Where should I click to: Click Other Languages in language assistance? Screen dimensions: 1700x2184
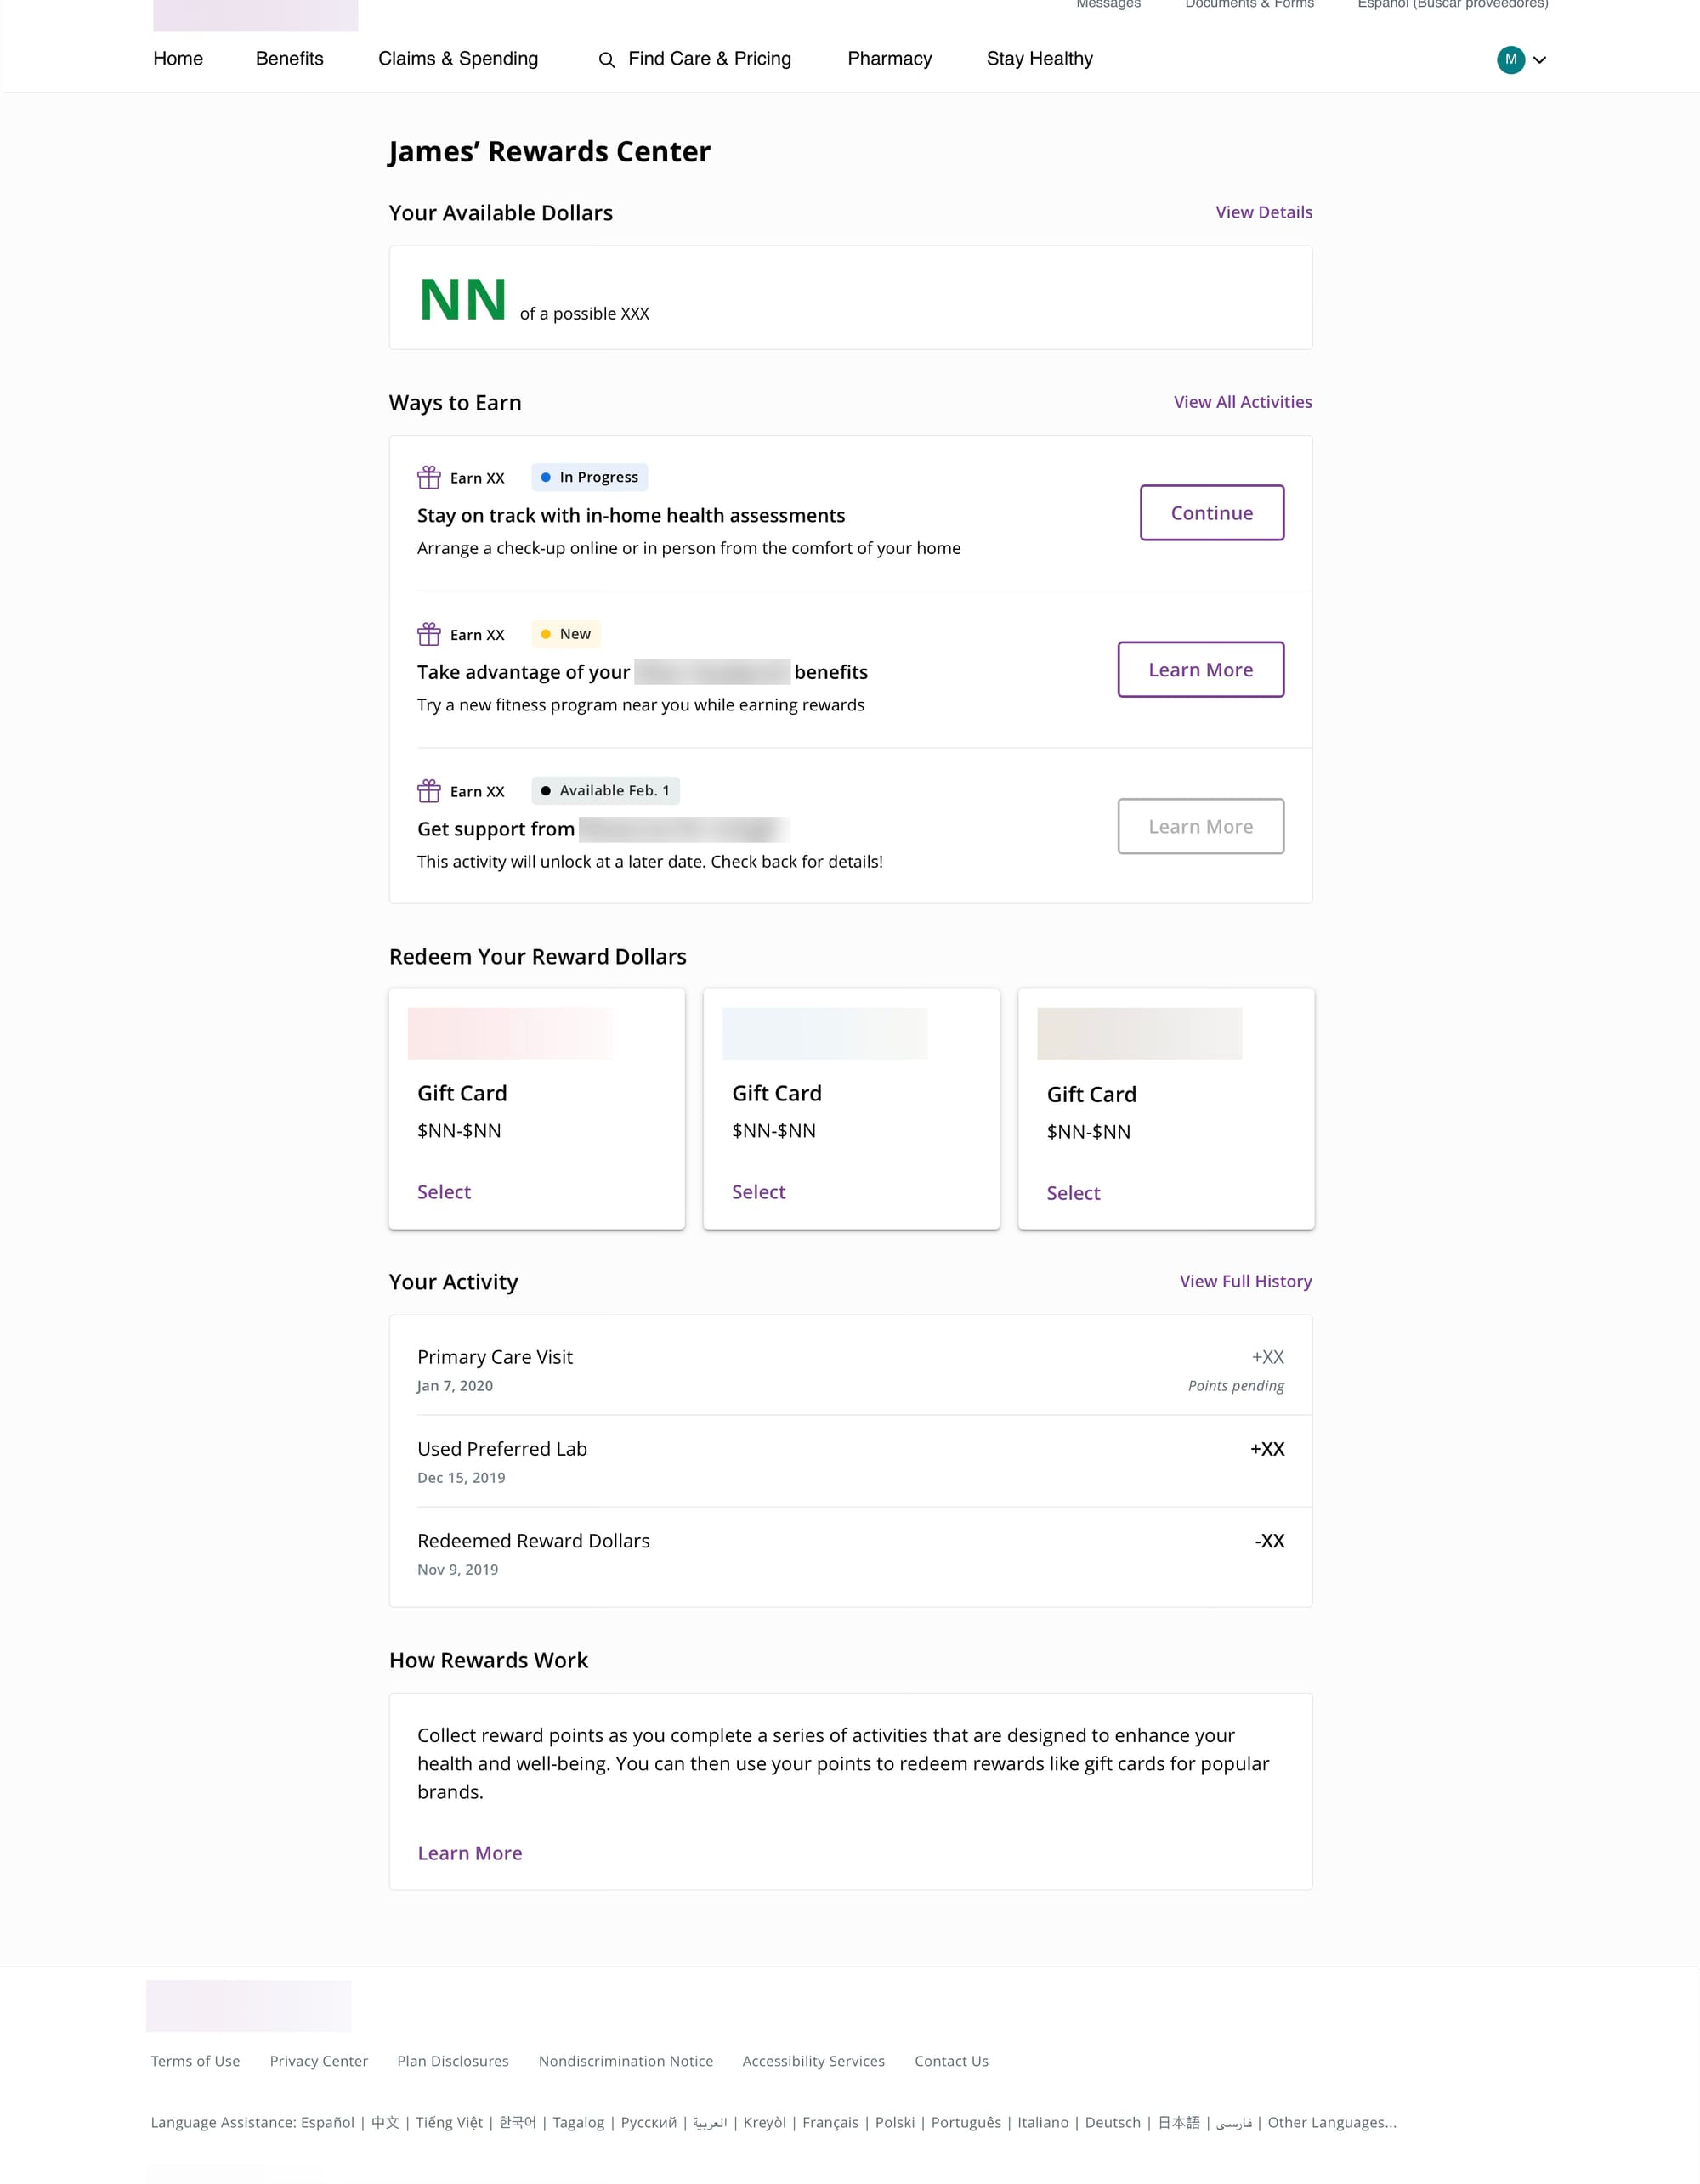tap(1331, 2122)
